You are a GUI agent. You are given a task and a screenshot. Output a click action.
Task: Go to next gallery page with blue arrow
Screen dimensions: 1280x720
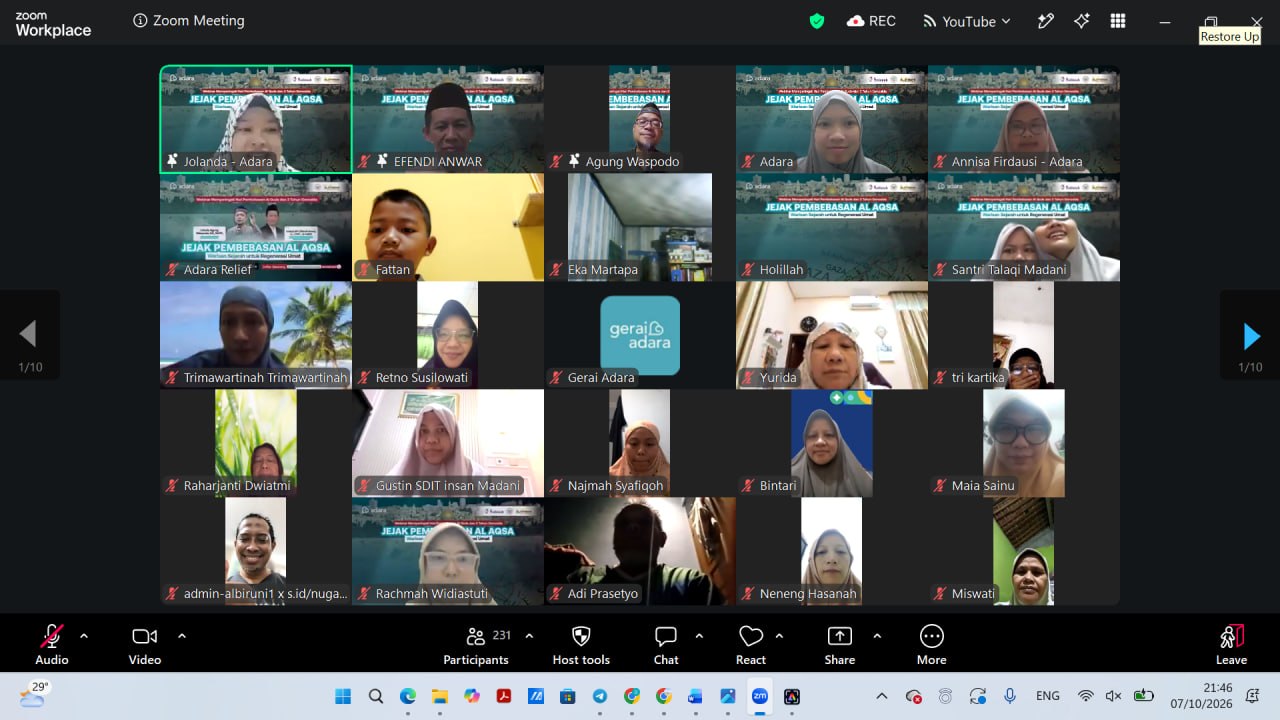coord(1250,336)
